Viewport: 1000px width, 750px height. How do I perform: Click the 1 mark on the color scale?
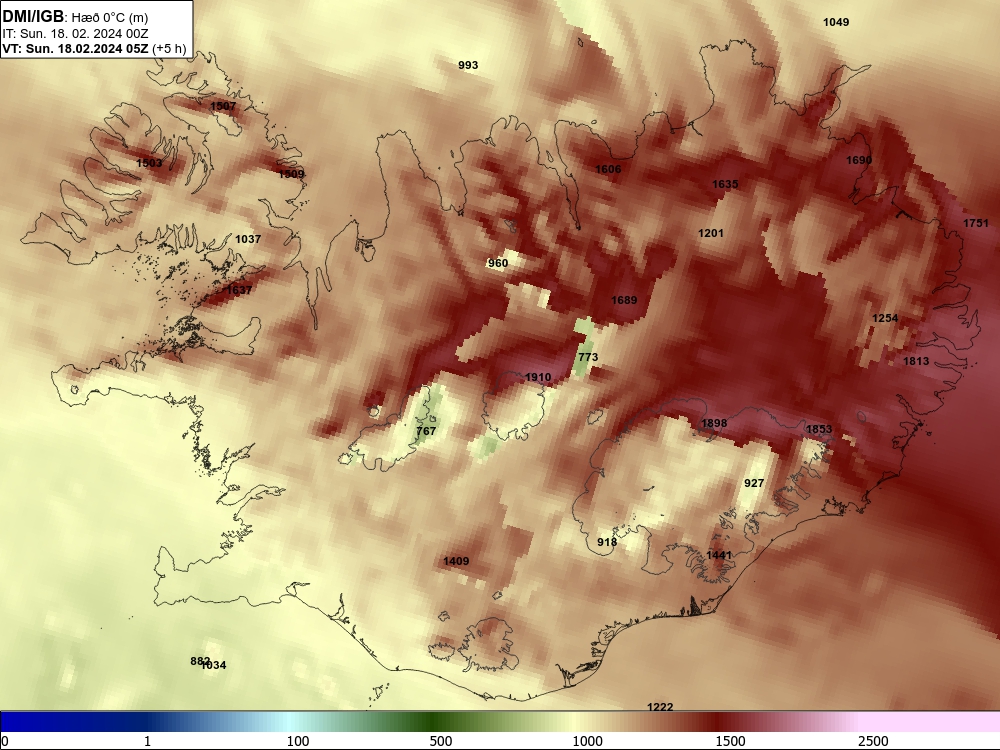point(147,741)
